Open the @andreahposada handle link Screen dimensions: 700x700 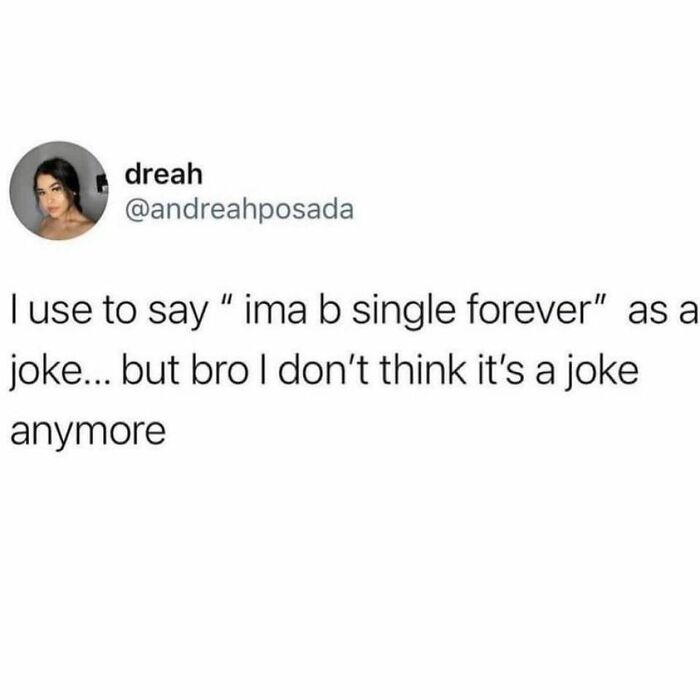coord(240,210)
